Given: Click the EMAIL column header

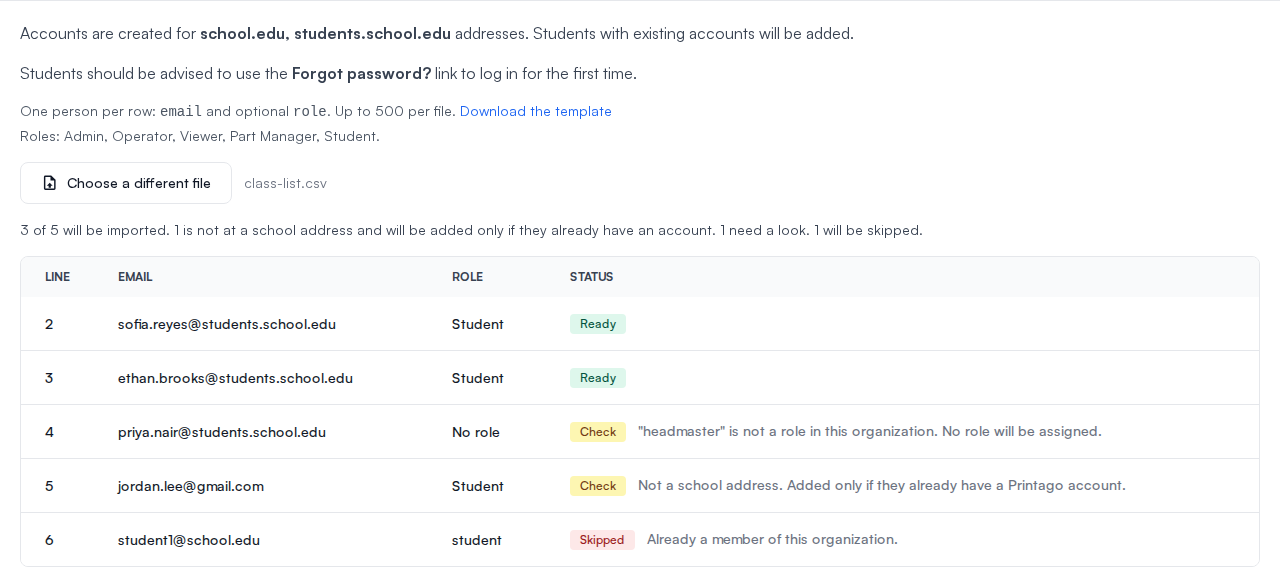Looking at the screenshot, I should [135, 277].
